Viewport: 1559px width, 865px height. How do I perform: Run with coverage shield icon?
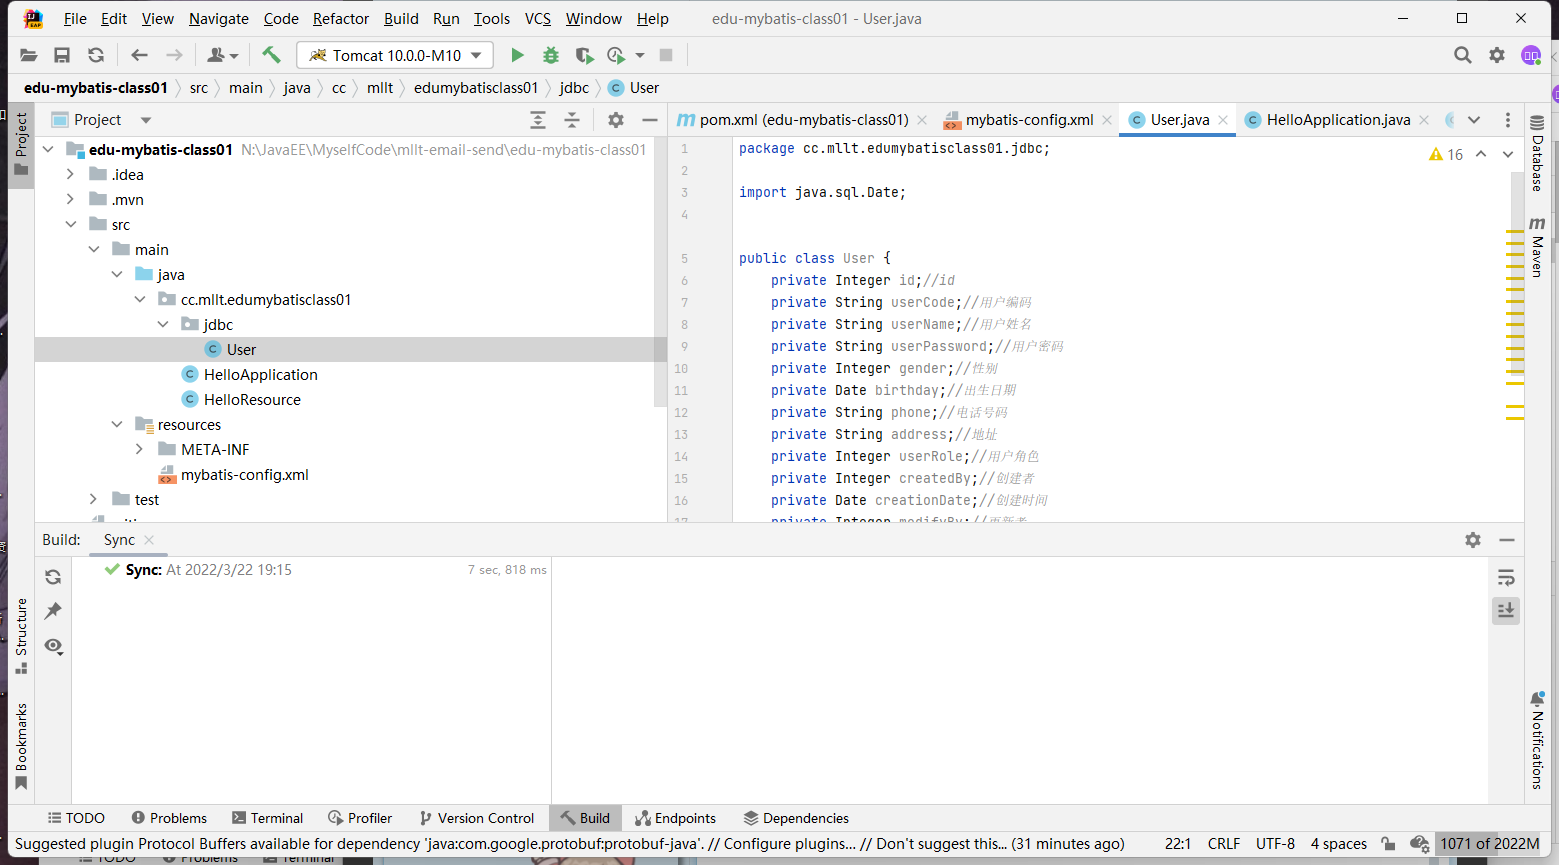coord(584,55)
